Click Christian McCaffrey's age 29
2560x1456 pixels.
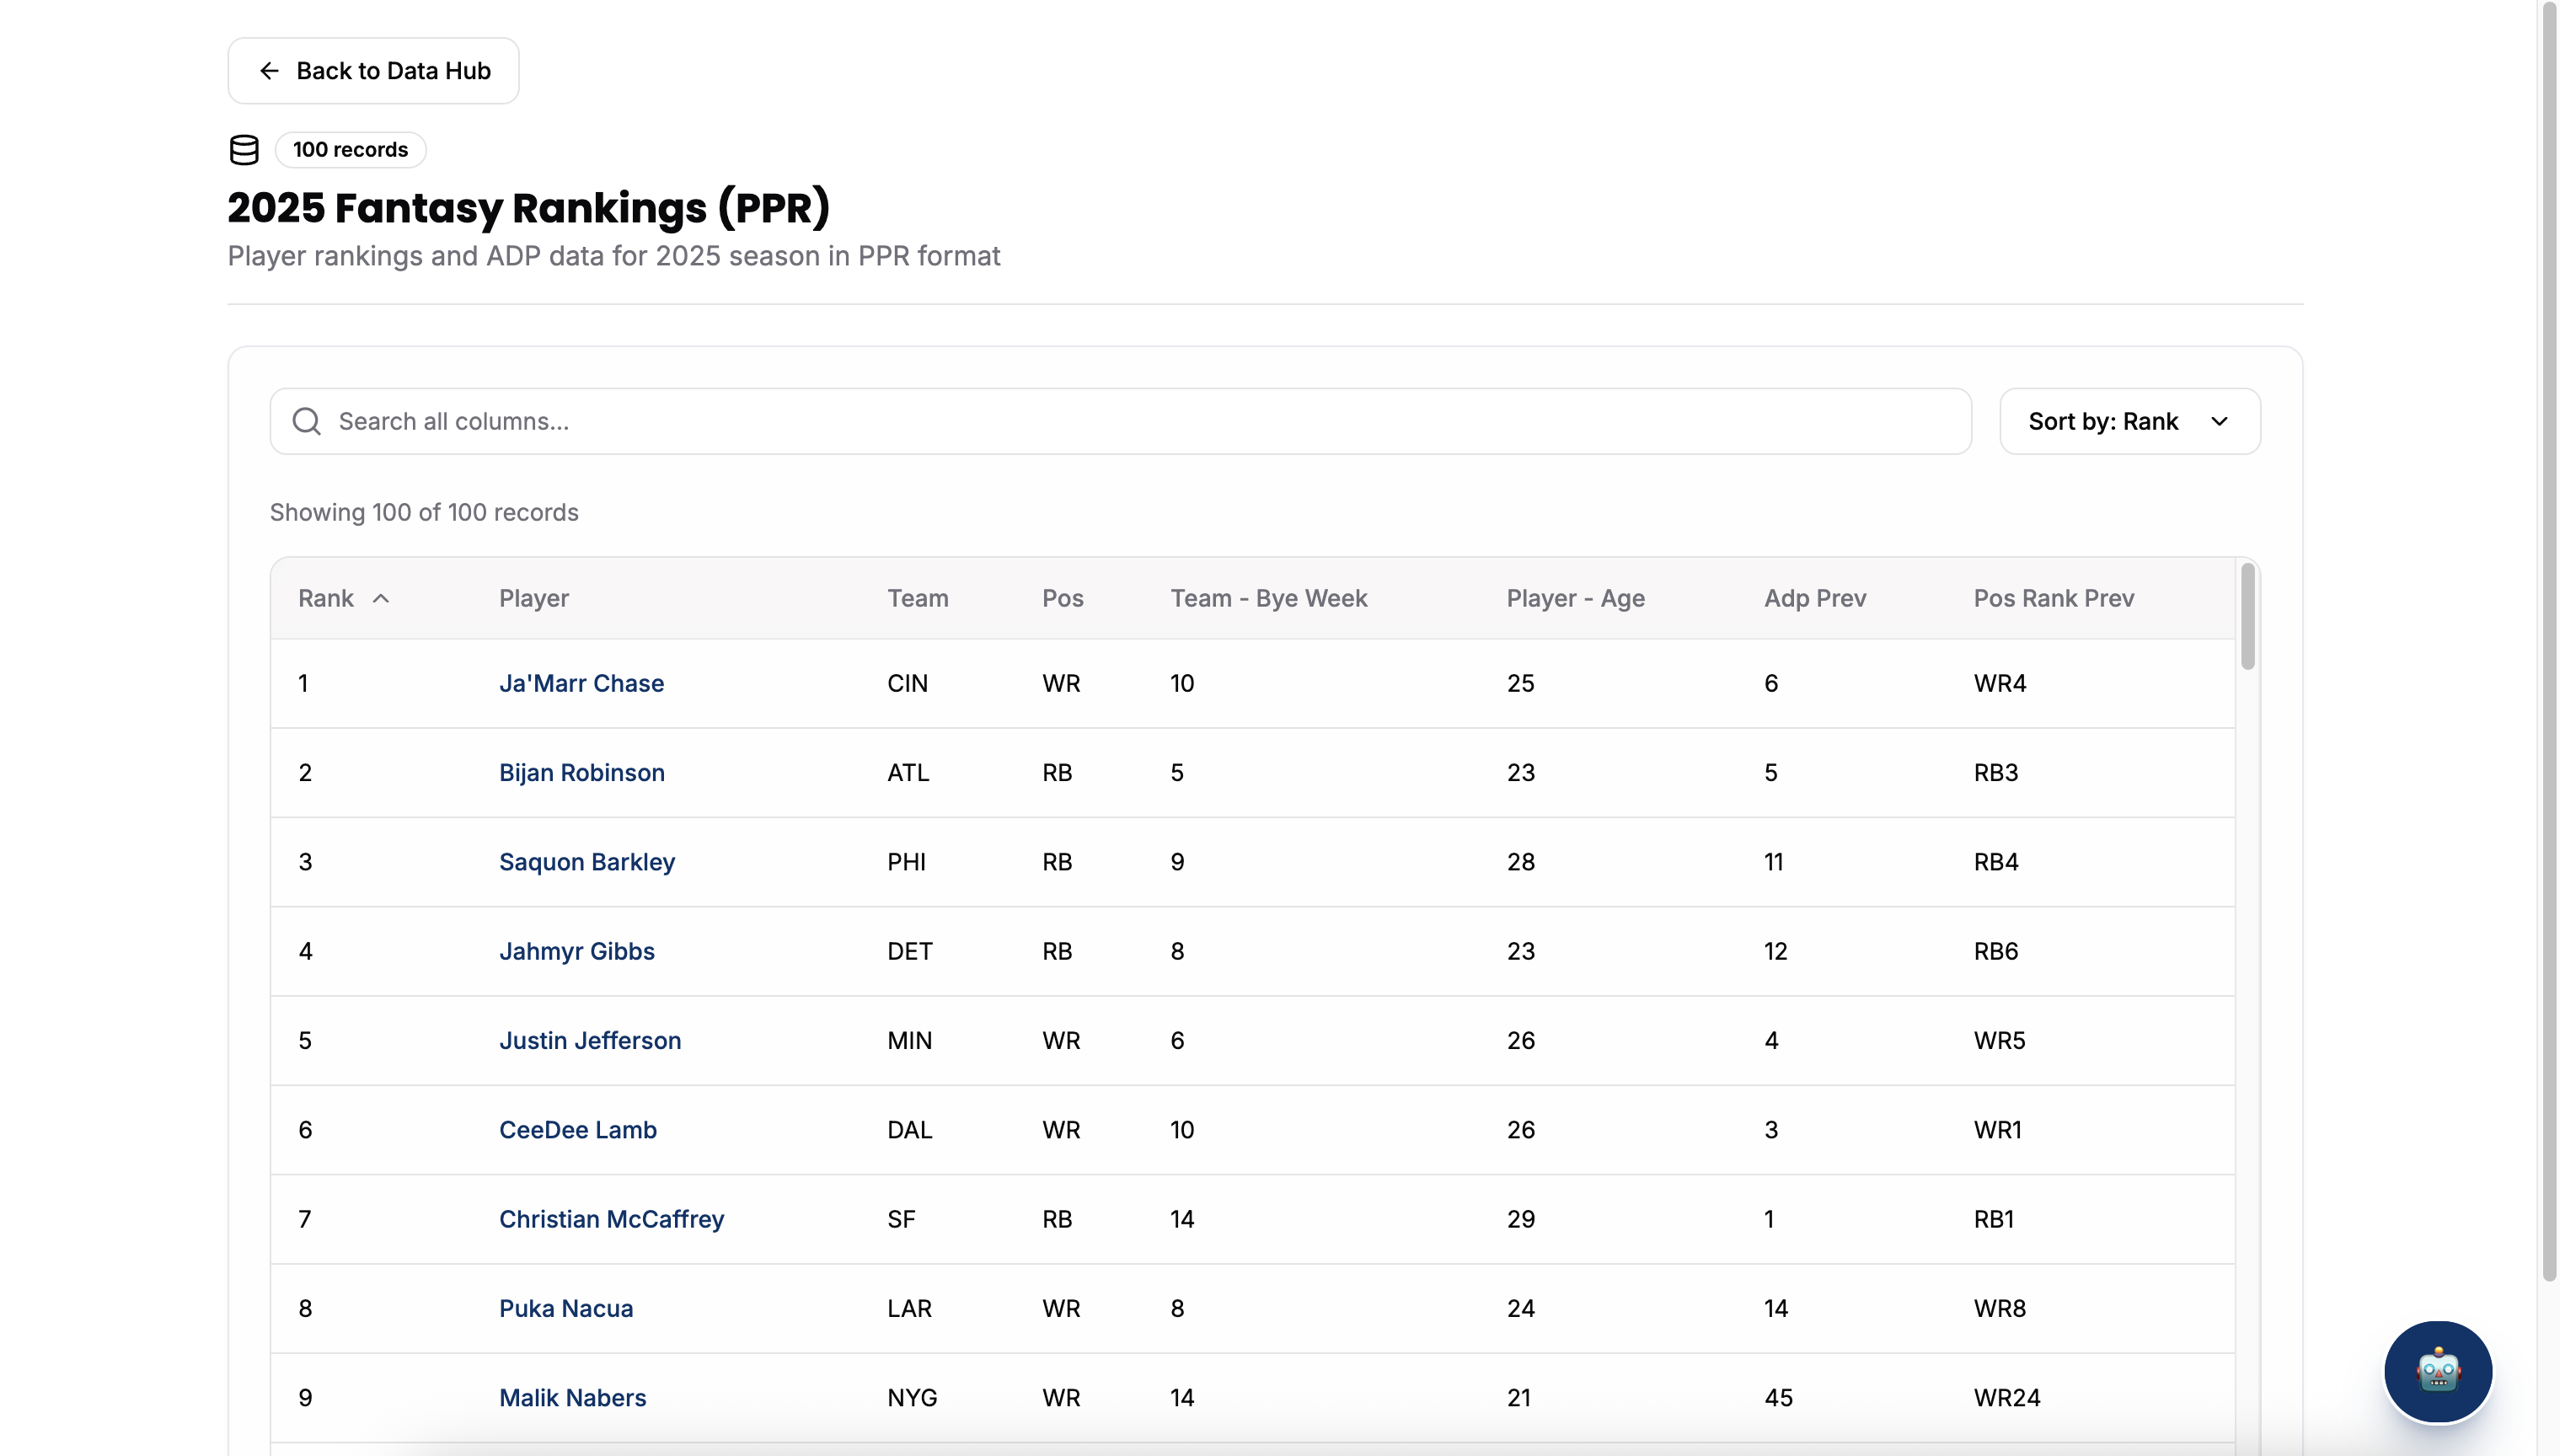pyautogui.click(x=1521, y=1219)
